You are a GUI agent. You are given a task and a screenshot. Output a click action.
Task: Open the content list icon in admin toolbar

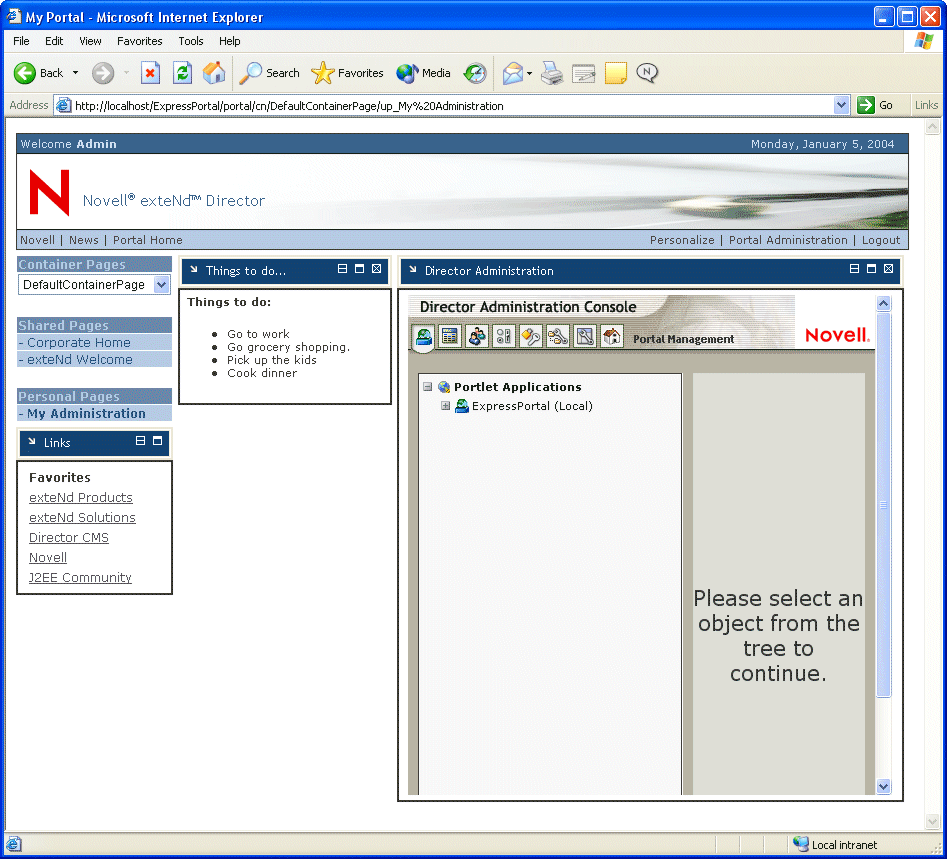450,336
